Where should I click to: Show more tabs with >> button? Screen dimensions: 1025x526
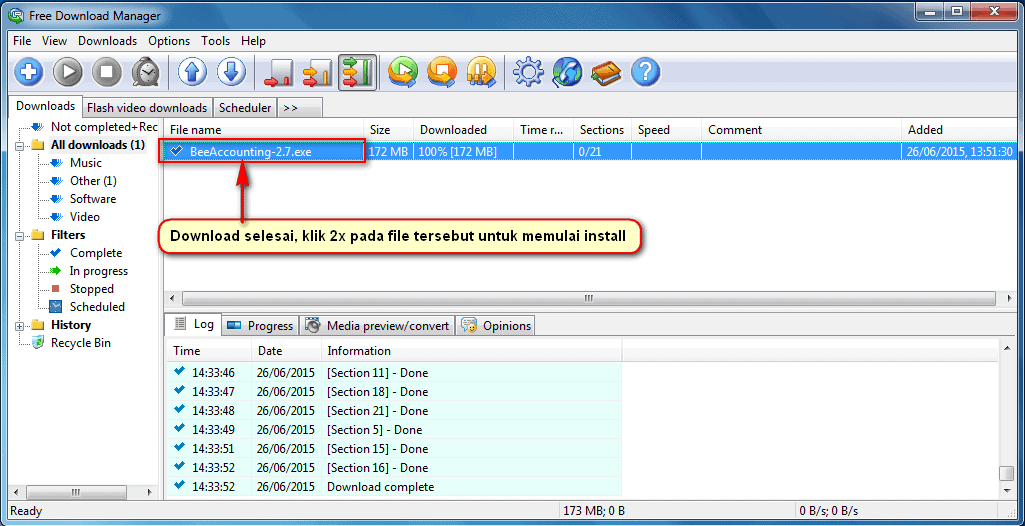(299, 108)
